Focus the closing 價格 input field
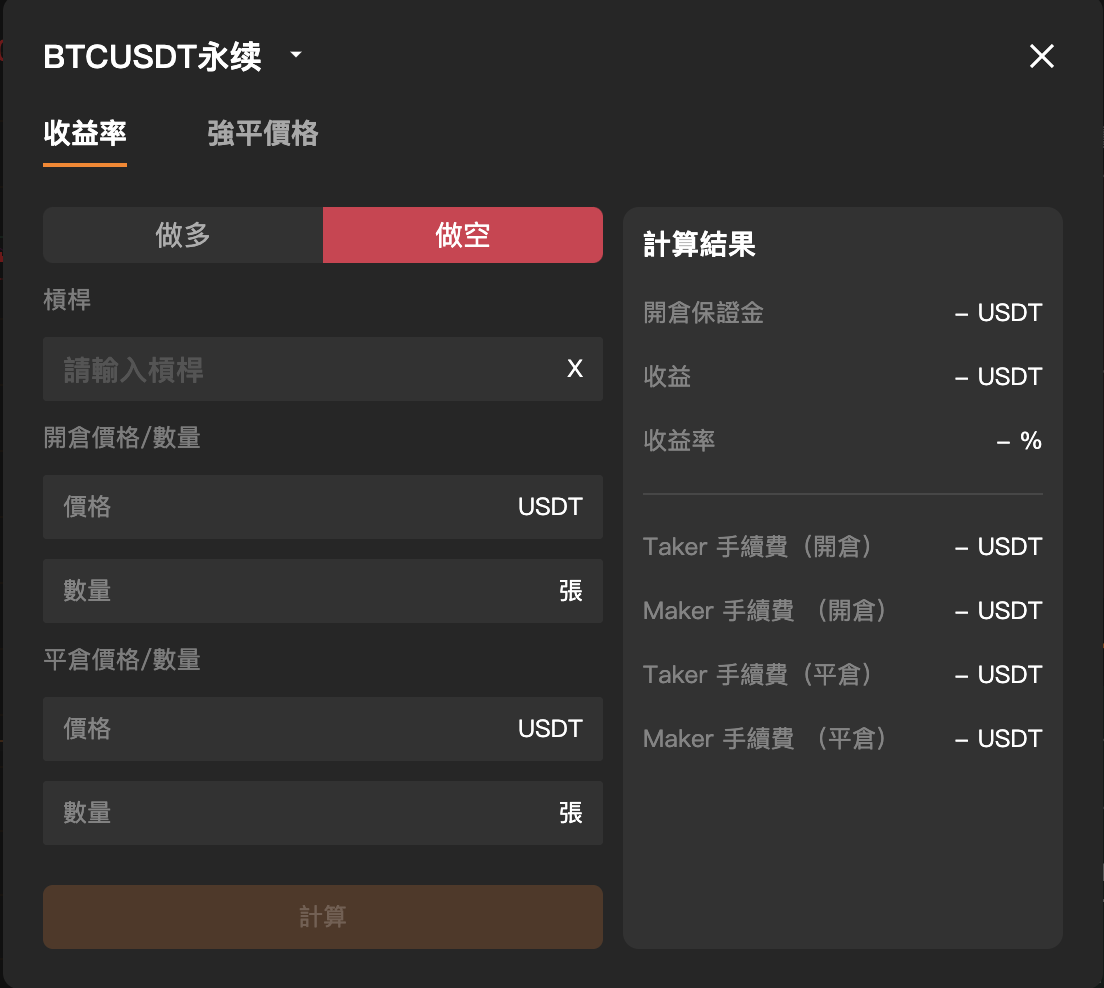The height and width of the screenshot is (988, 1104). [322, 729]
